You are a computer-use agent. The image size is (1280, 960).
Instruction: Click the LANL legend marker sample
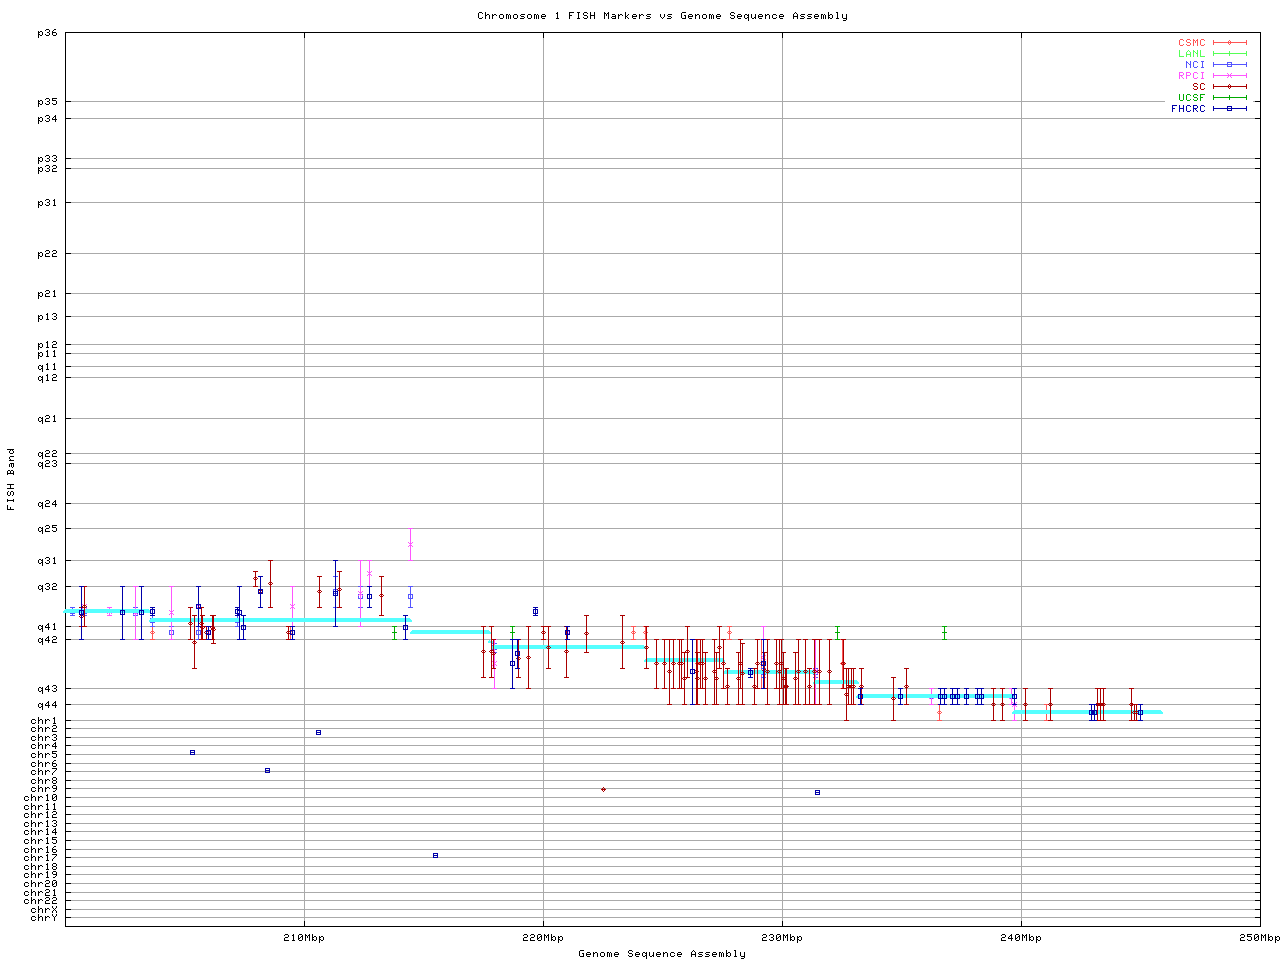coord(1229,54)
